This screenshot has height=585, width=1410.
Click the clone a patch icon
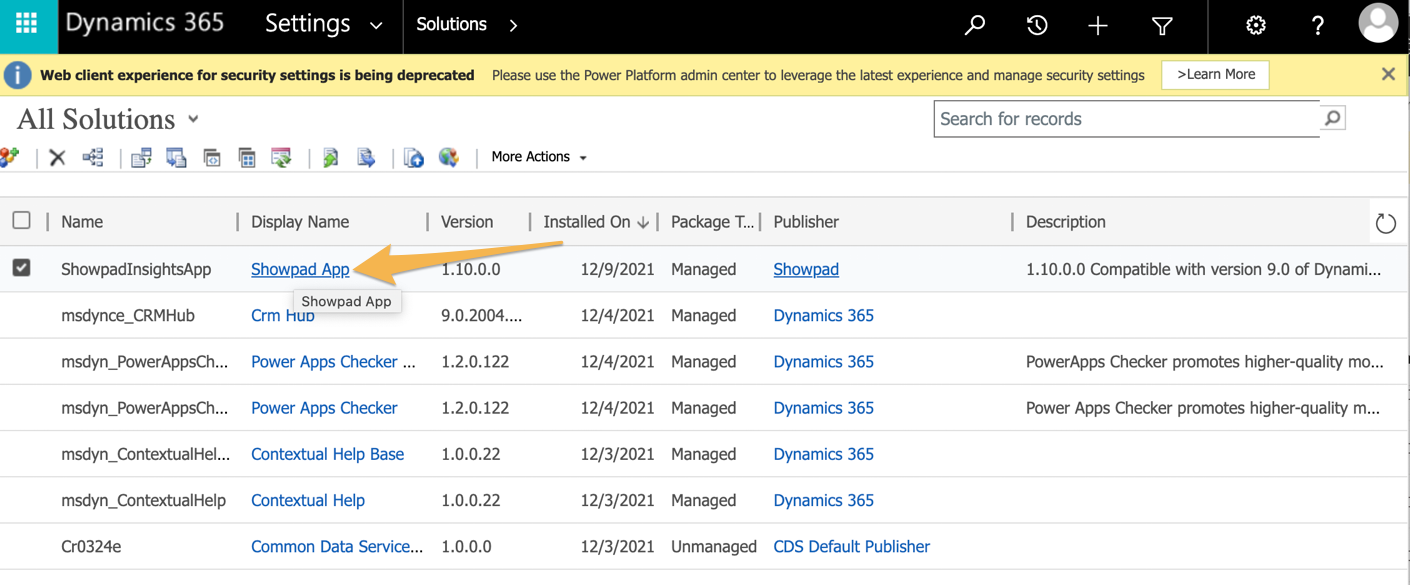141,157
